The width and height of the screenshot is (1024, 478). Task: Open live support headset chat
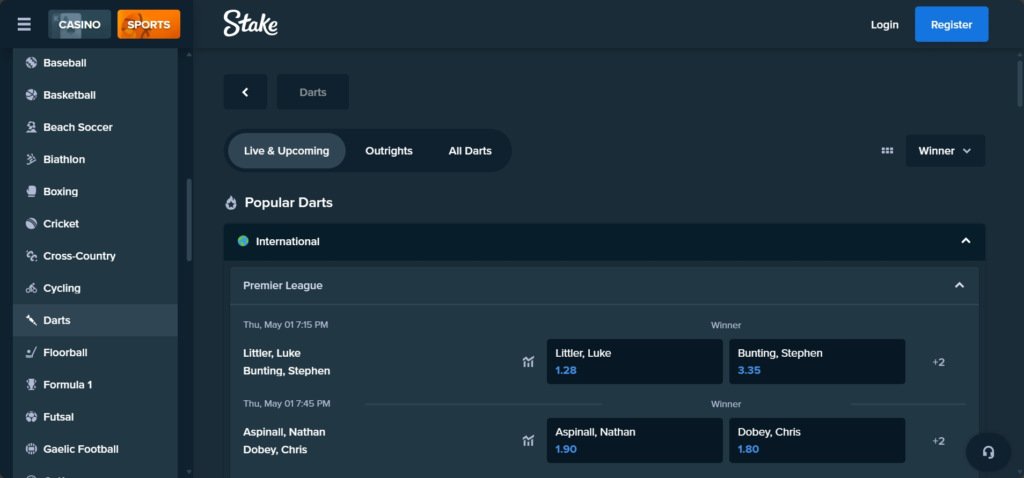988,452
